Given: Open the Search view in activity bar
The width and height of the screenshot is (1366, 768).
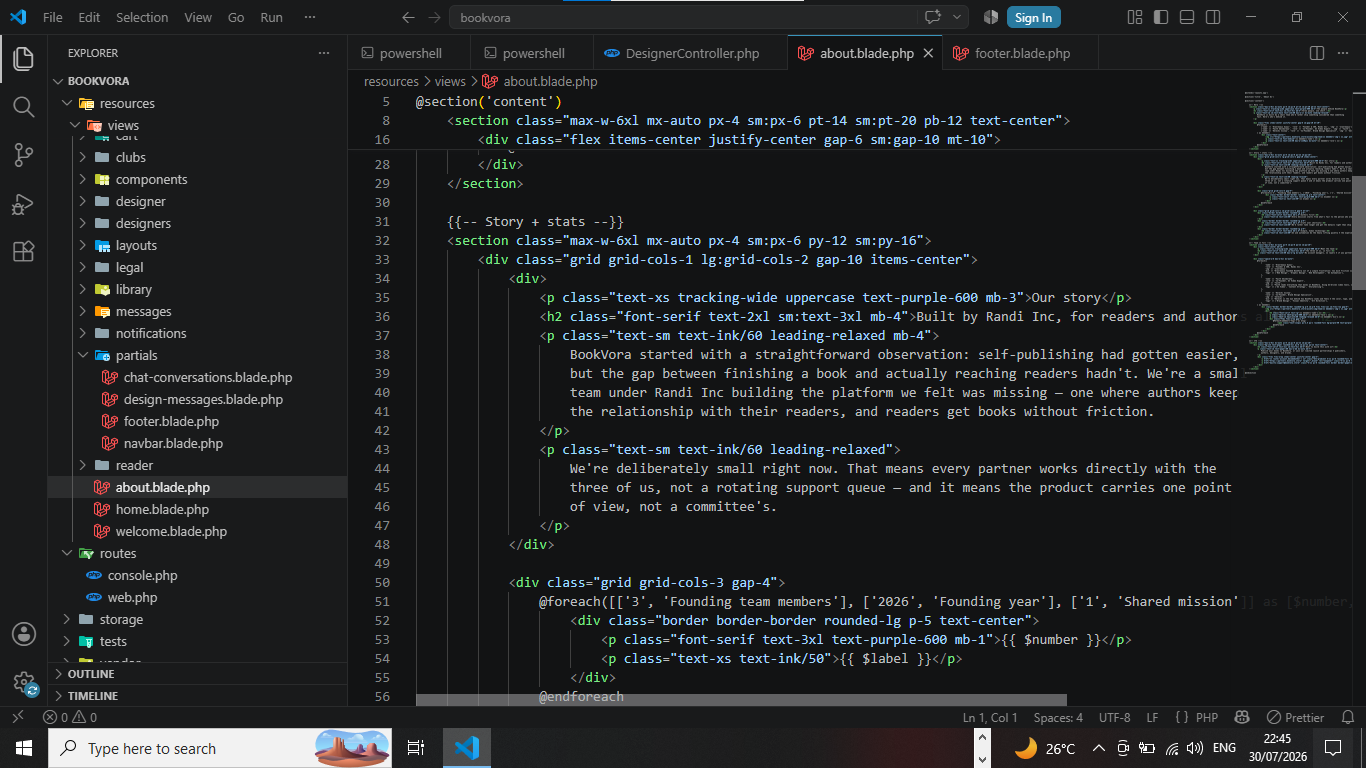Looking at the screenshot, I should [23, 107].
